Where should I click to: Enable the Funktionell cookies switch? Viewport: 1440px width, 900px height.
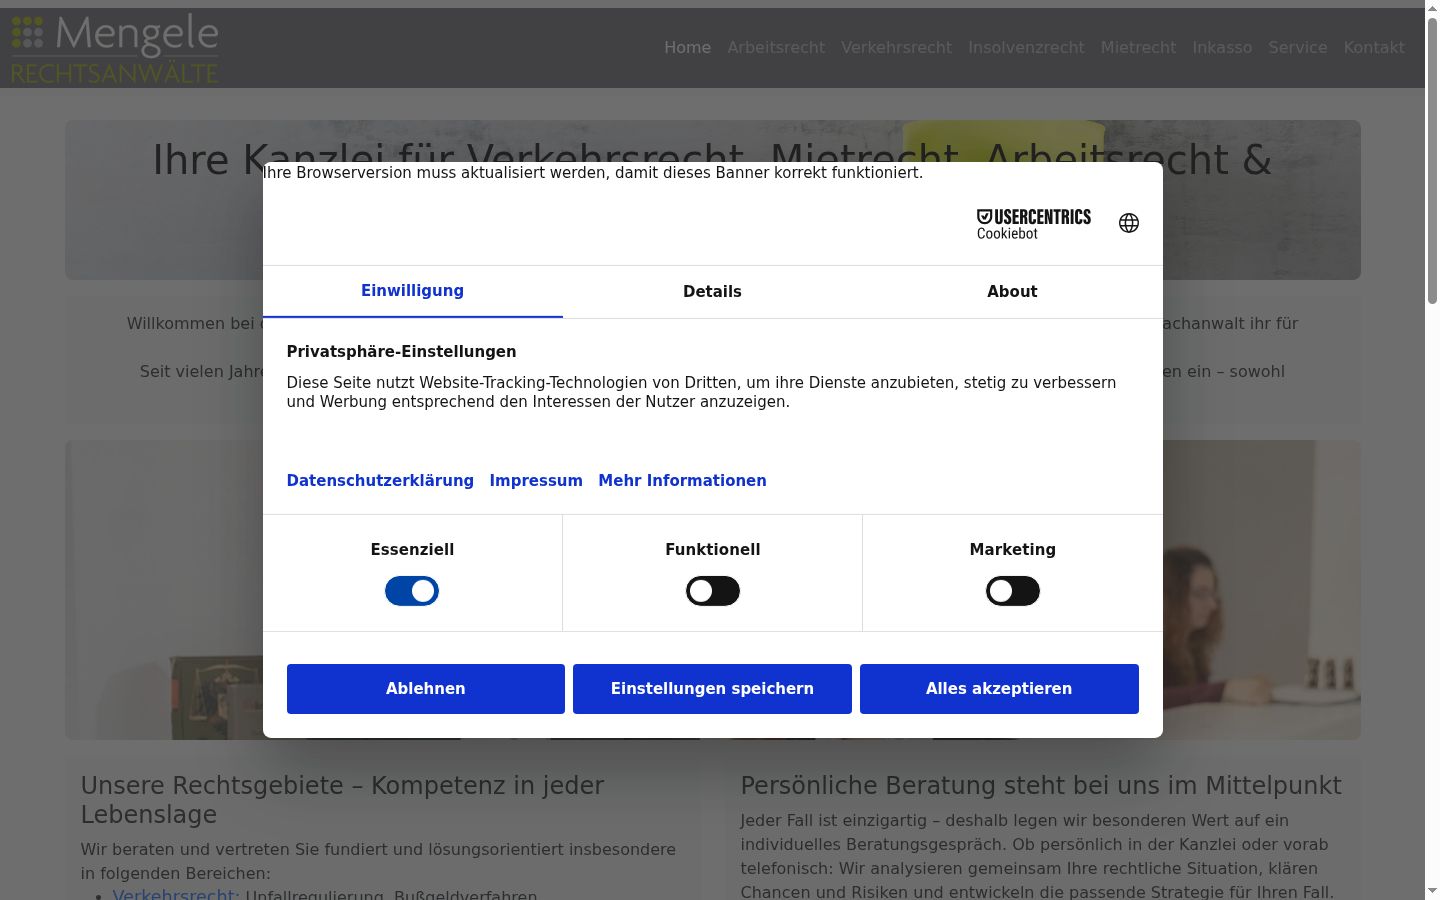[713, 591]
